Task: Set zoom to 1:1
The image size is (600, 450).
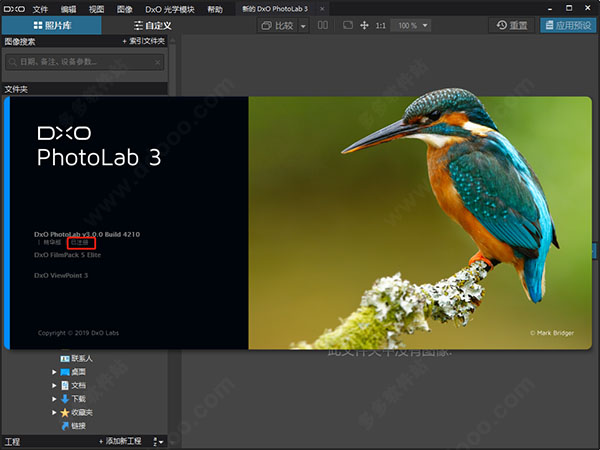Action: point(380,26)
